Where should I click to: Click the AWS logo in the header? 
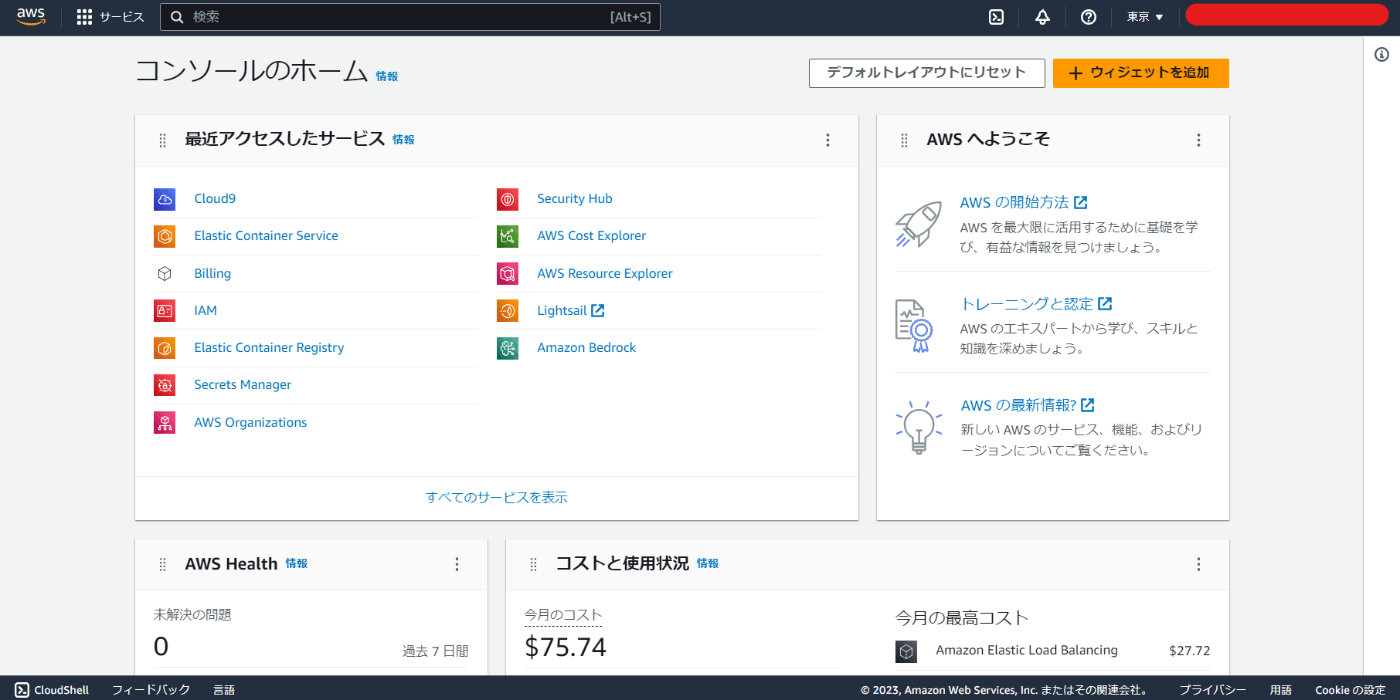click(x=31, y=16)
